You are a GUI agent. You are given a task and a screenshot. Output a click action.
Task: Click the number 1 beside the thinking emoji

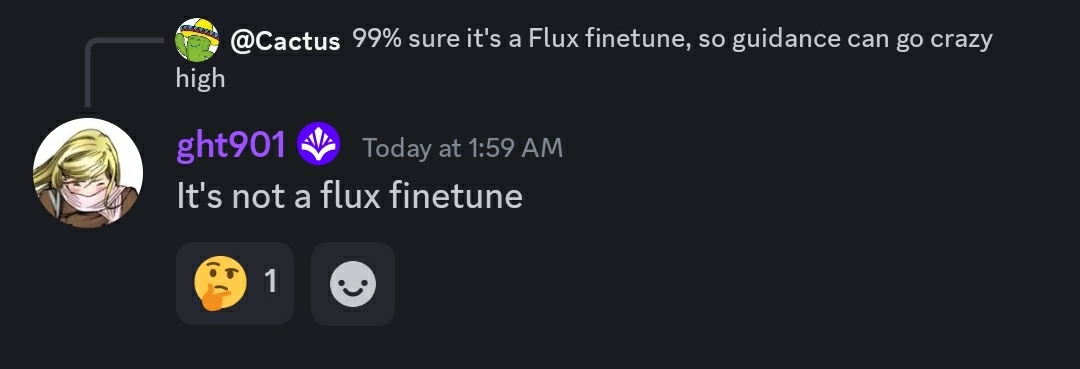point(271,282)
